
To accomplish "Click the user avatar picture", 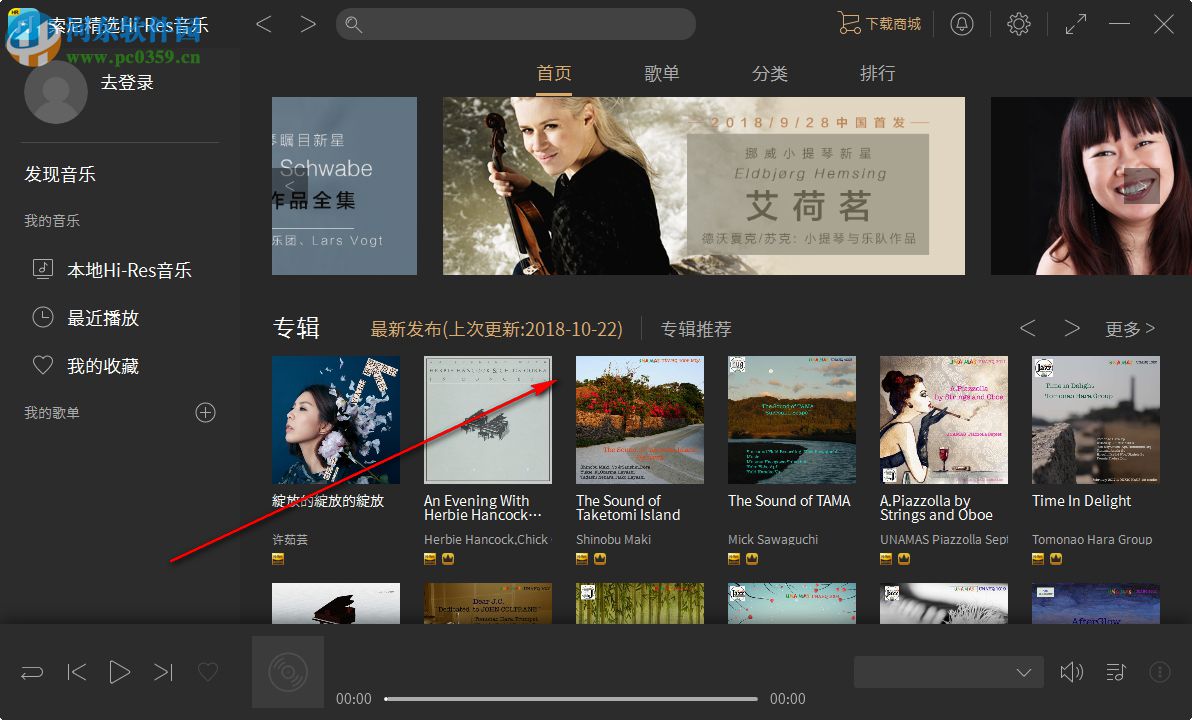I will [x=55, y=91].
